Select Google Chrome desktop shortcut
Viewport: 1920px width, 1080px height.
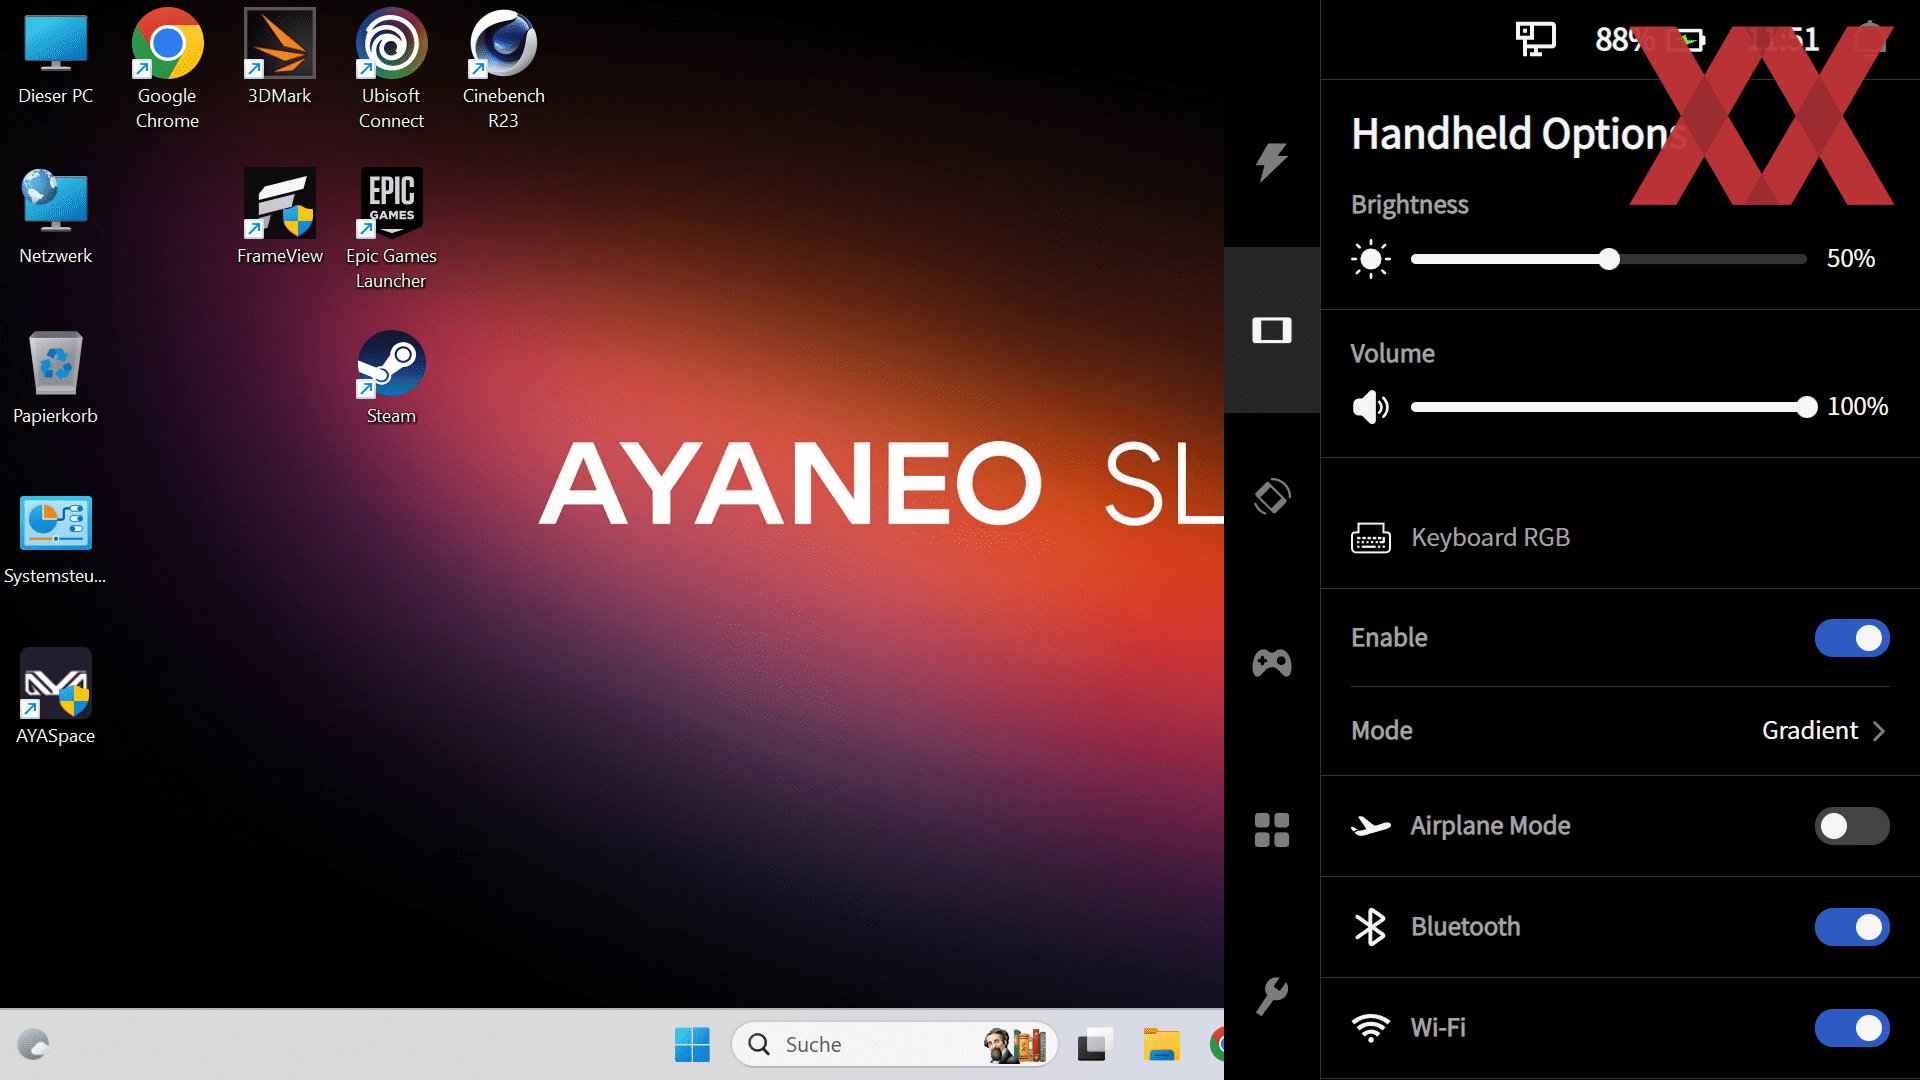click(x=167, y=70)
